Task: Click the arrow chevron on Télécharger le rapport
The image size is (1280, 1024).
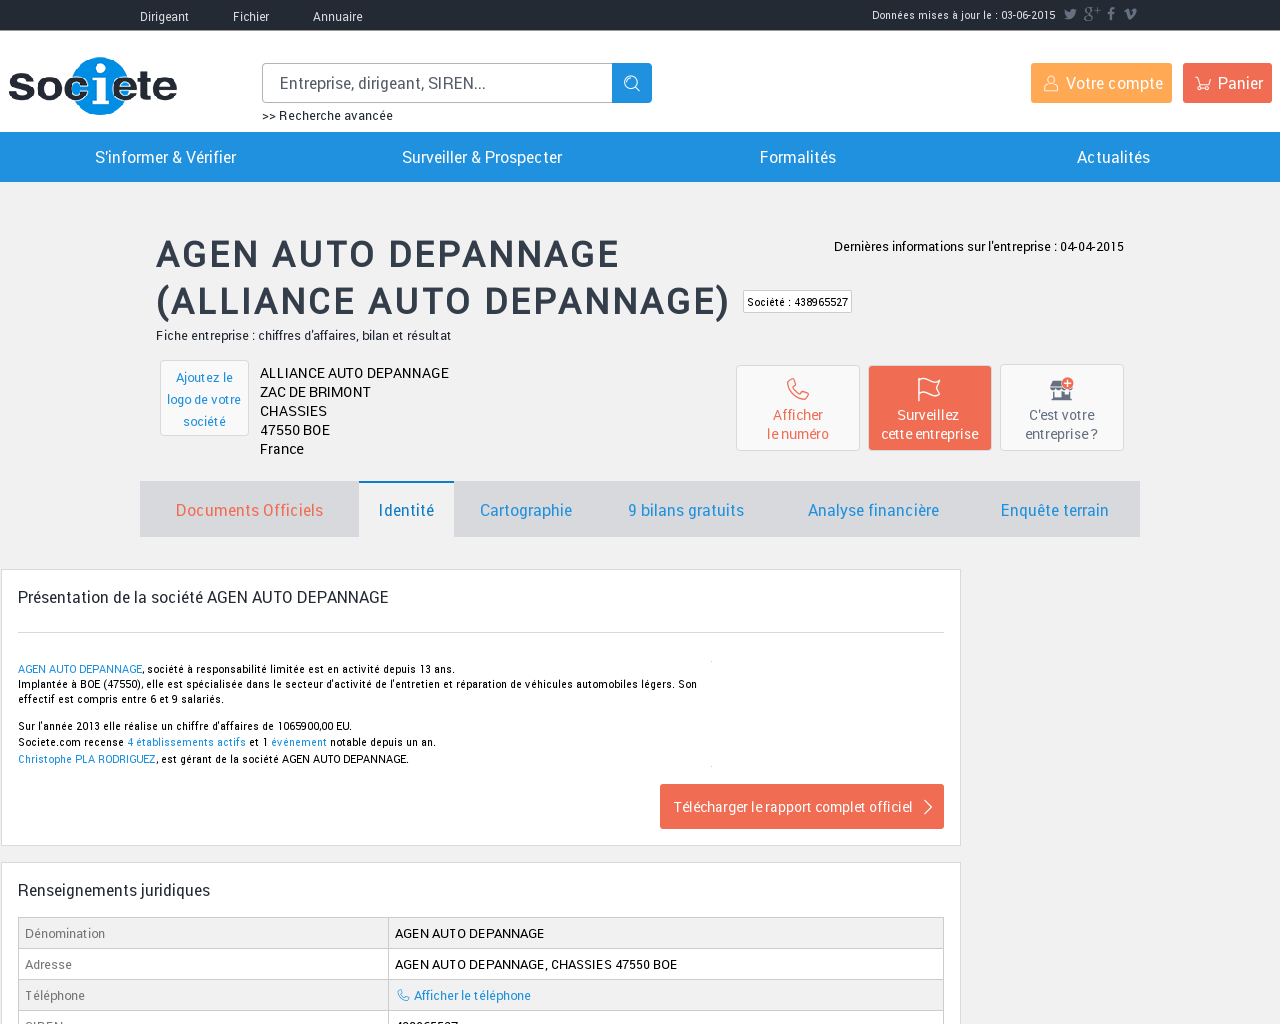Action: coord(928,807)
